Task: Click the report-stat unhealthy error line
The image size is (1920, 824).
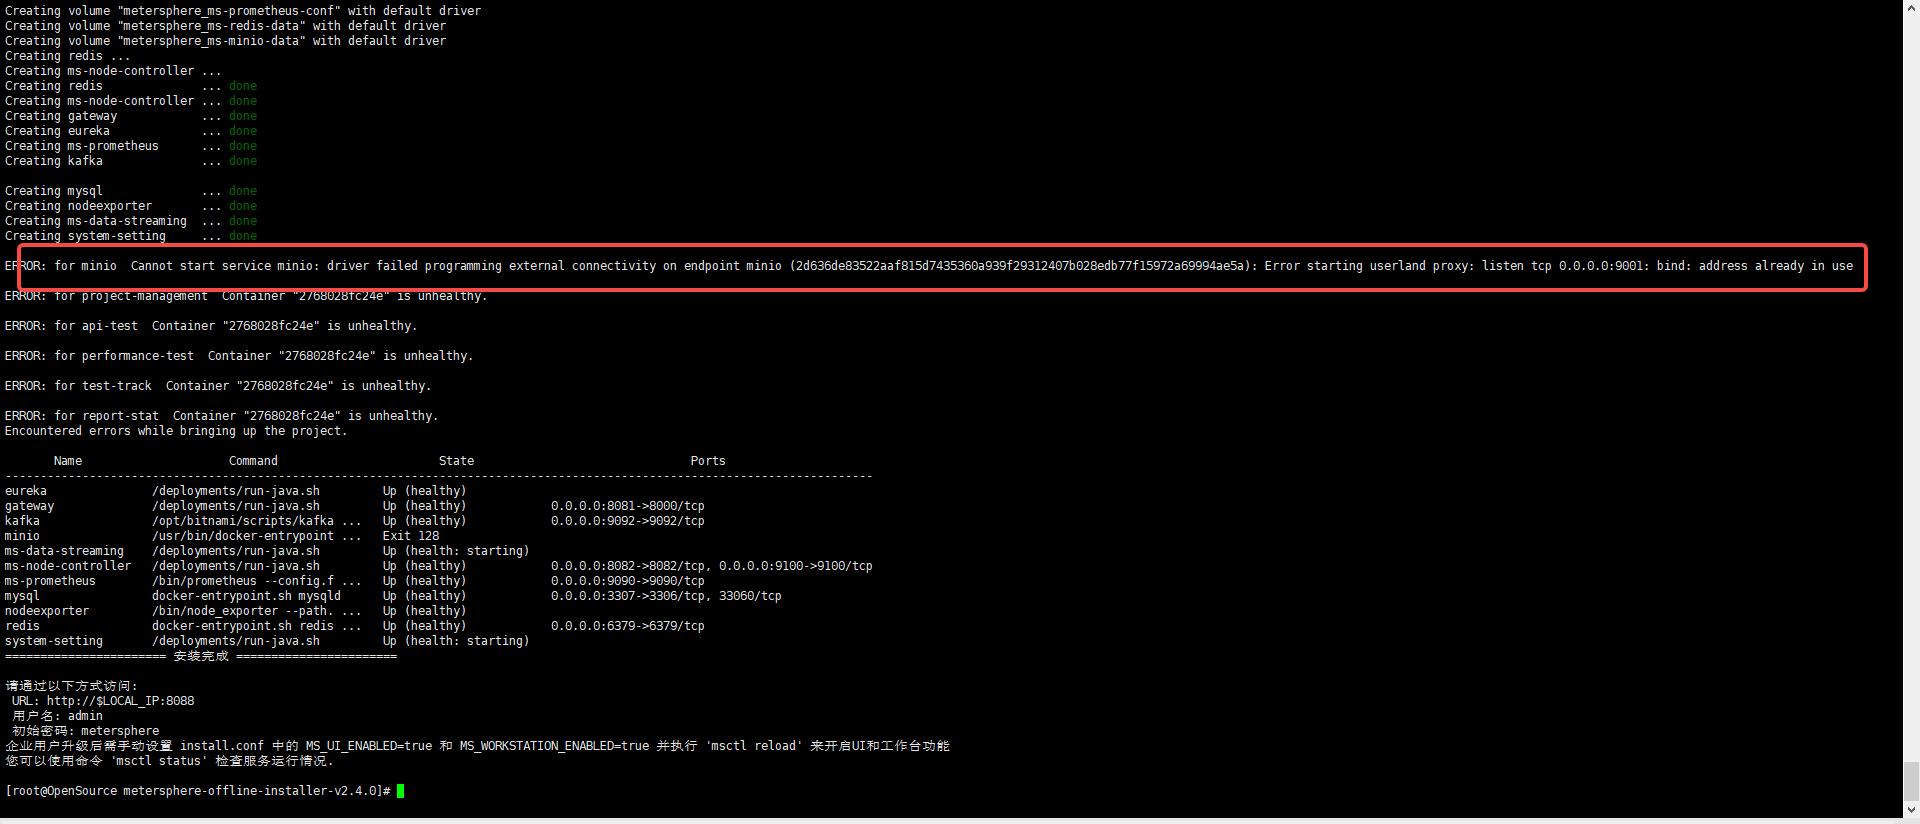Action: pyautogui.click(x=222, y=416)
